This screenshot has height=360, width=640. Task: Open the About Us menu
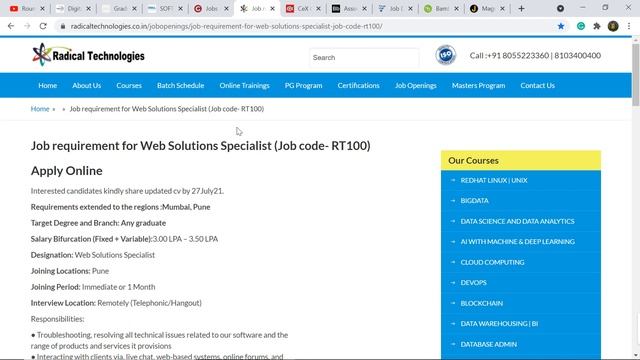tap(87, 85)
